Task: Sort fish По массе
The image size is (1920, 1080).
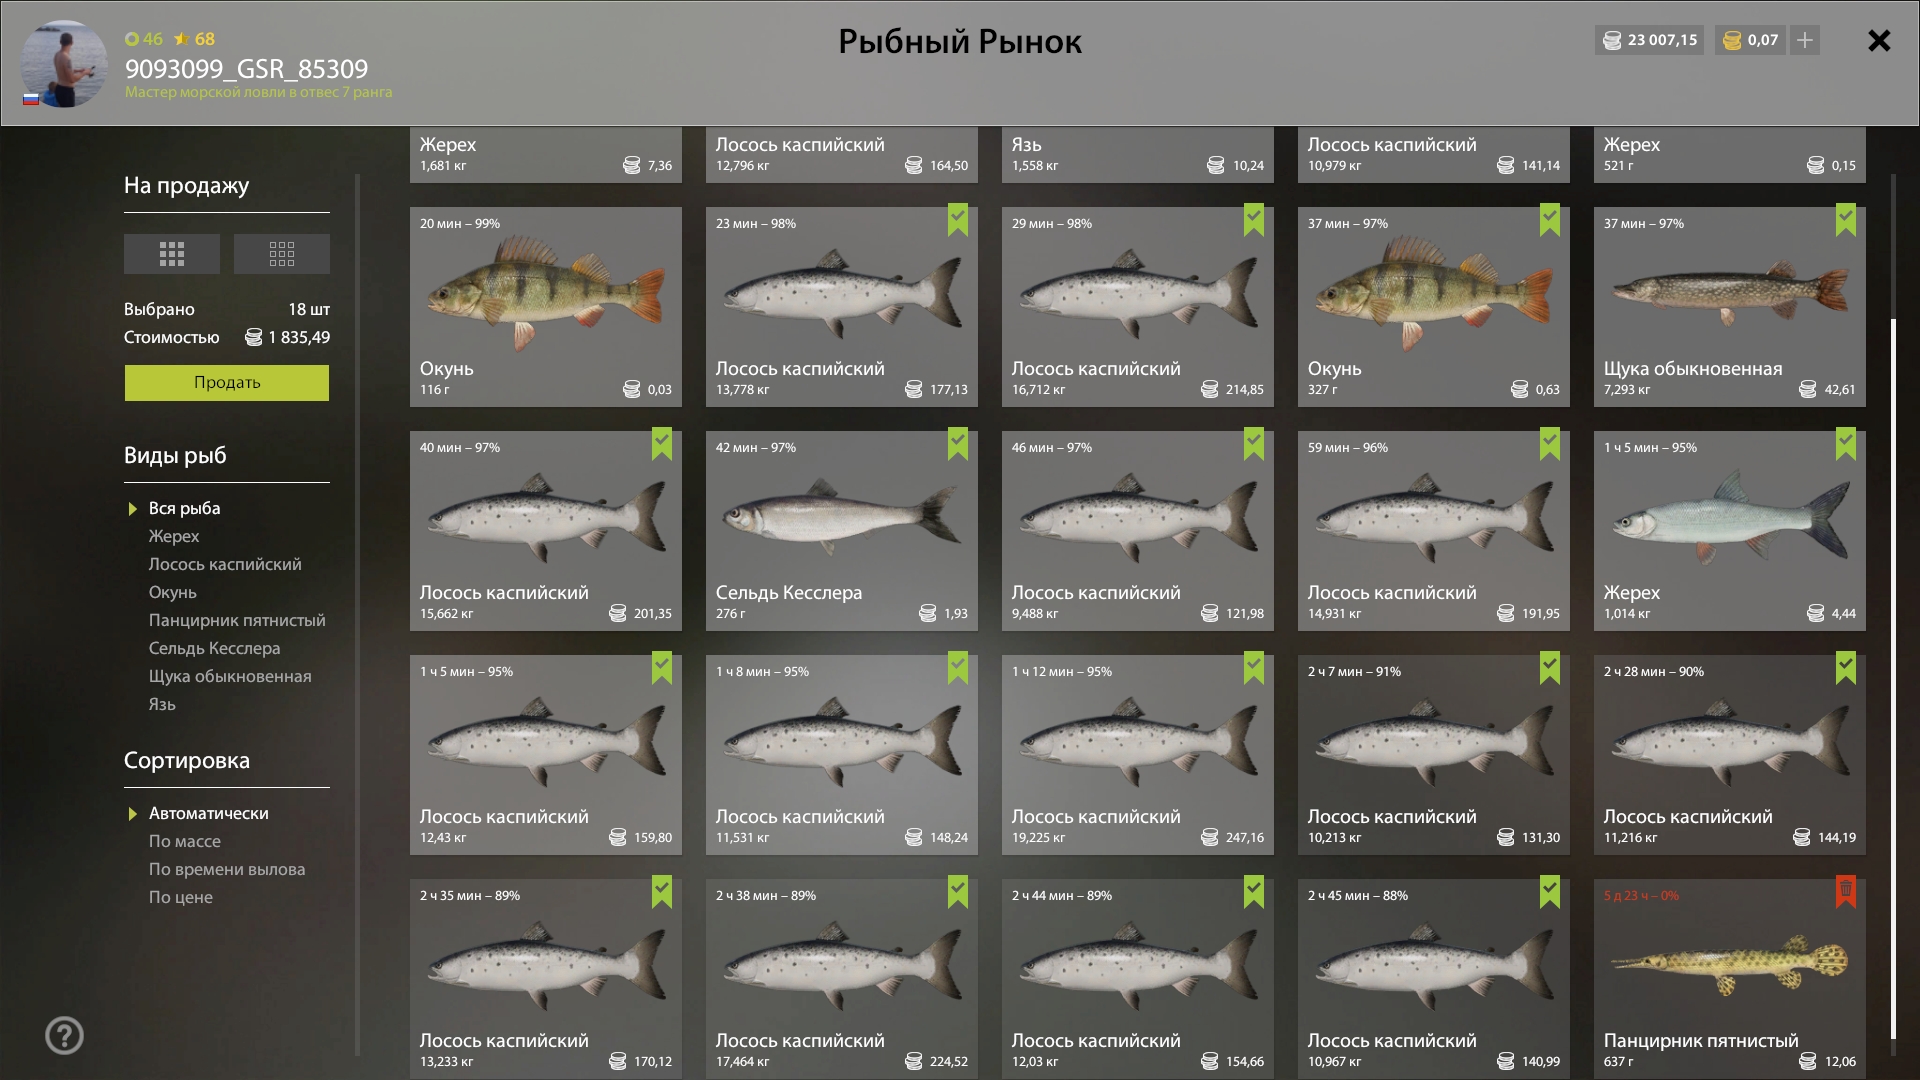Action: [185, 842]
